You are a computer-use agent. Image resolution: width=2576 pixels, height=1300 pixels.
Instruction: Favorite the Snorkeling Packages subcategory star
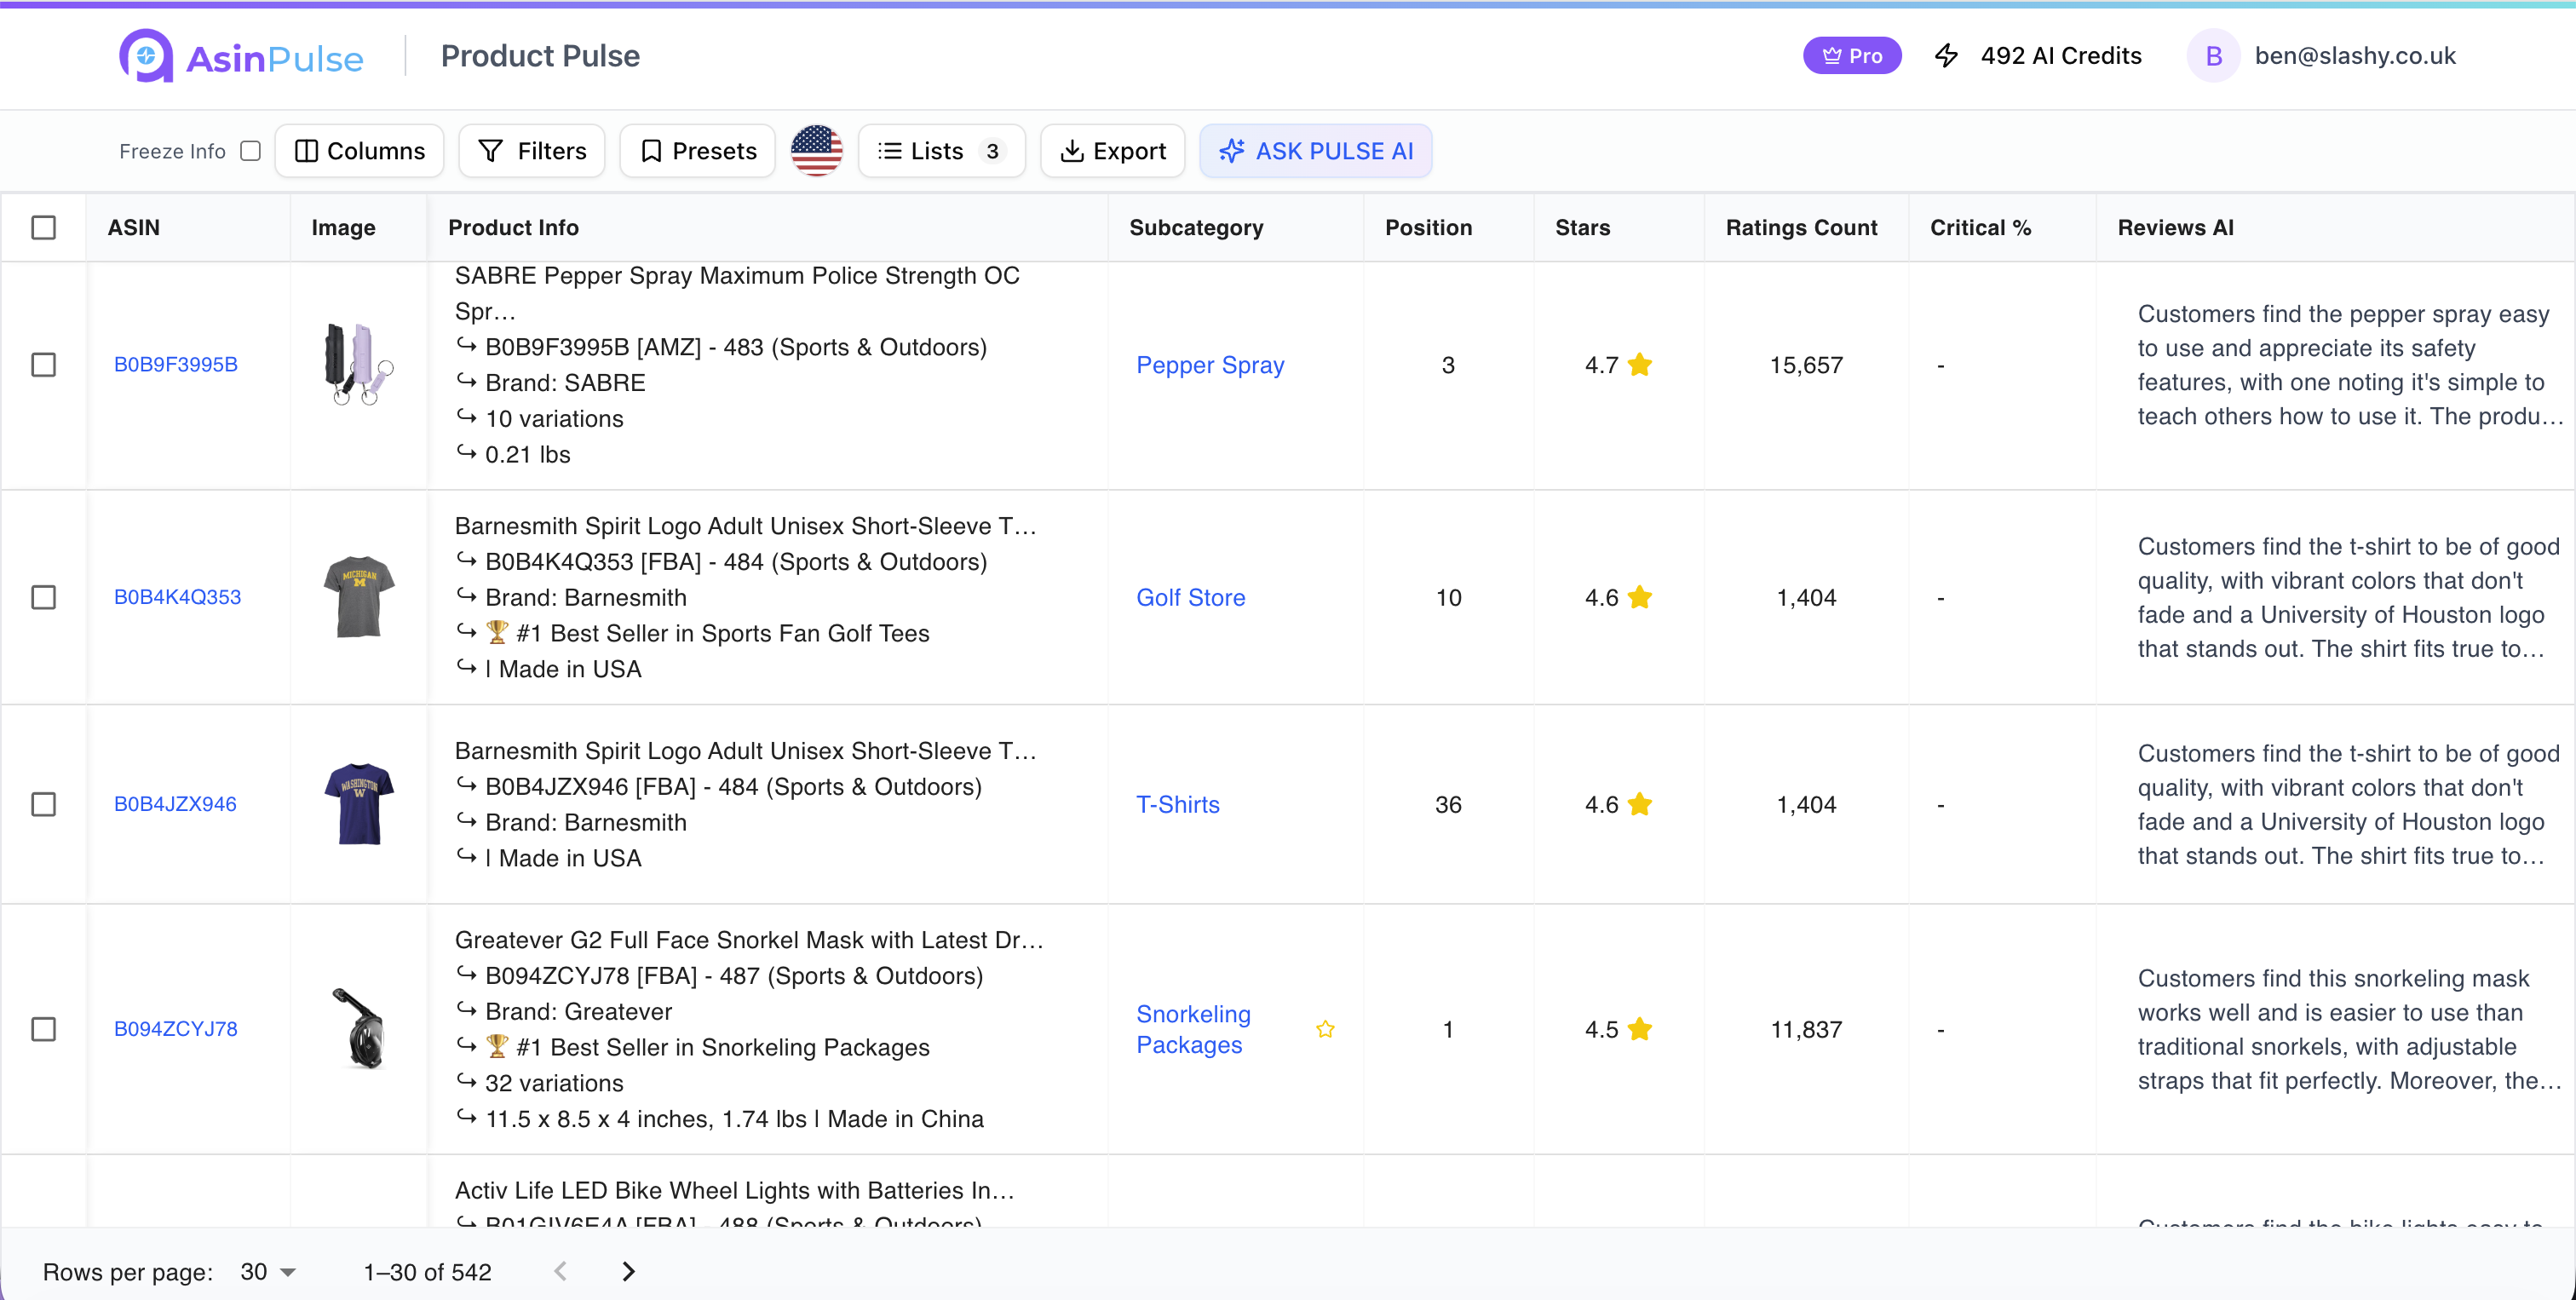tap(1325, 1029)
